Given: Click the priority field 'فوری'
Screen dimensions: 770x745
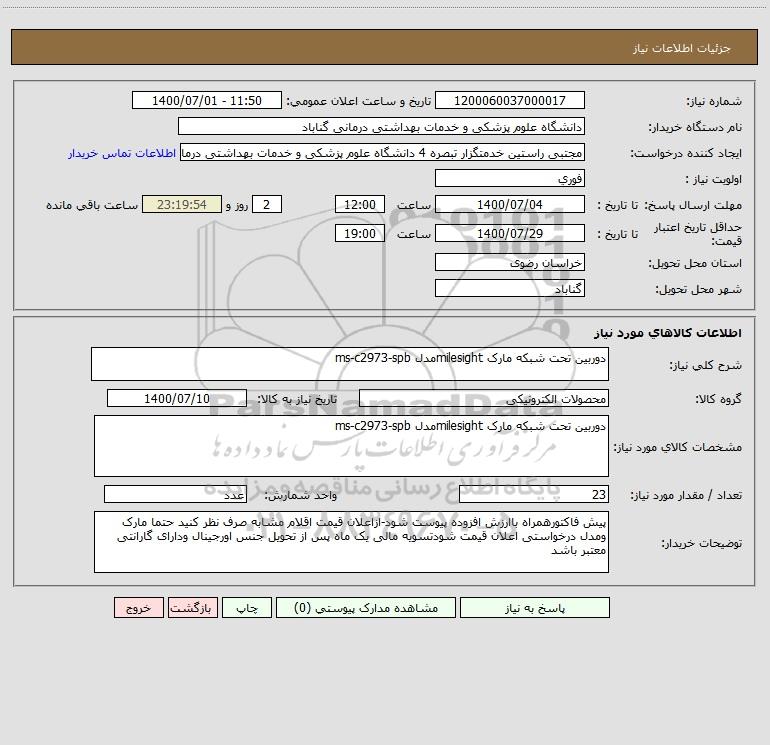Looking at the screenshot, I should [x=510, y=178].
